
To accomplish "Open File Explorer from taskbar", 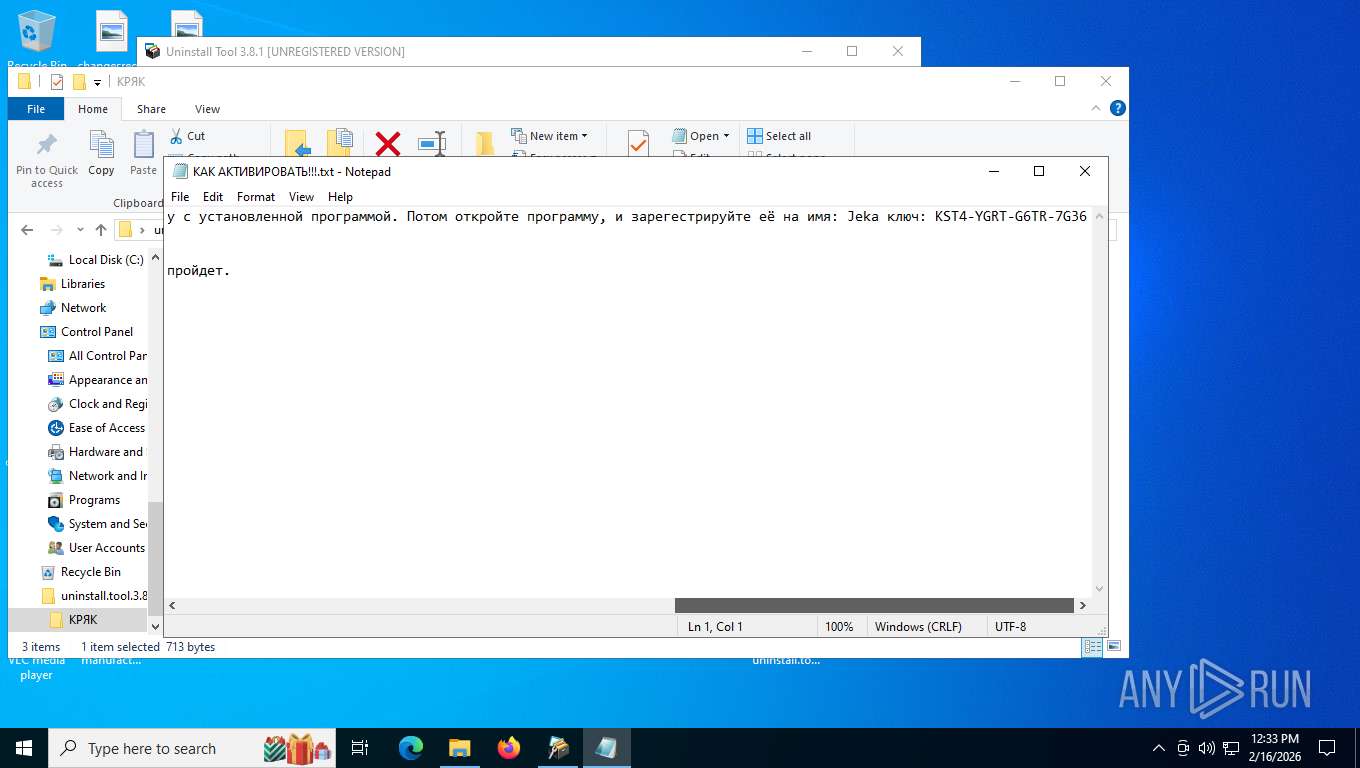I will [x=459, y=748].
